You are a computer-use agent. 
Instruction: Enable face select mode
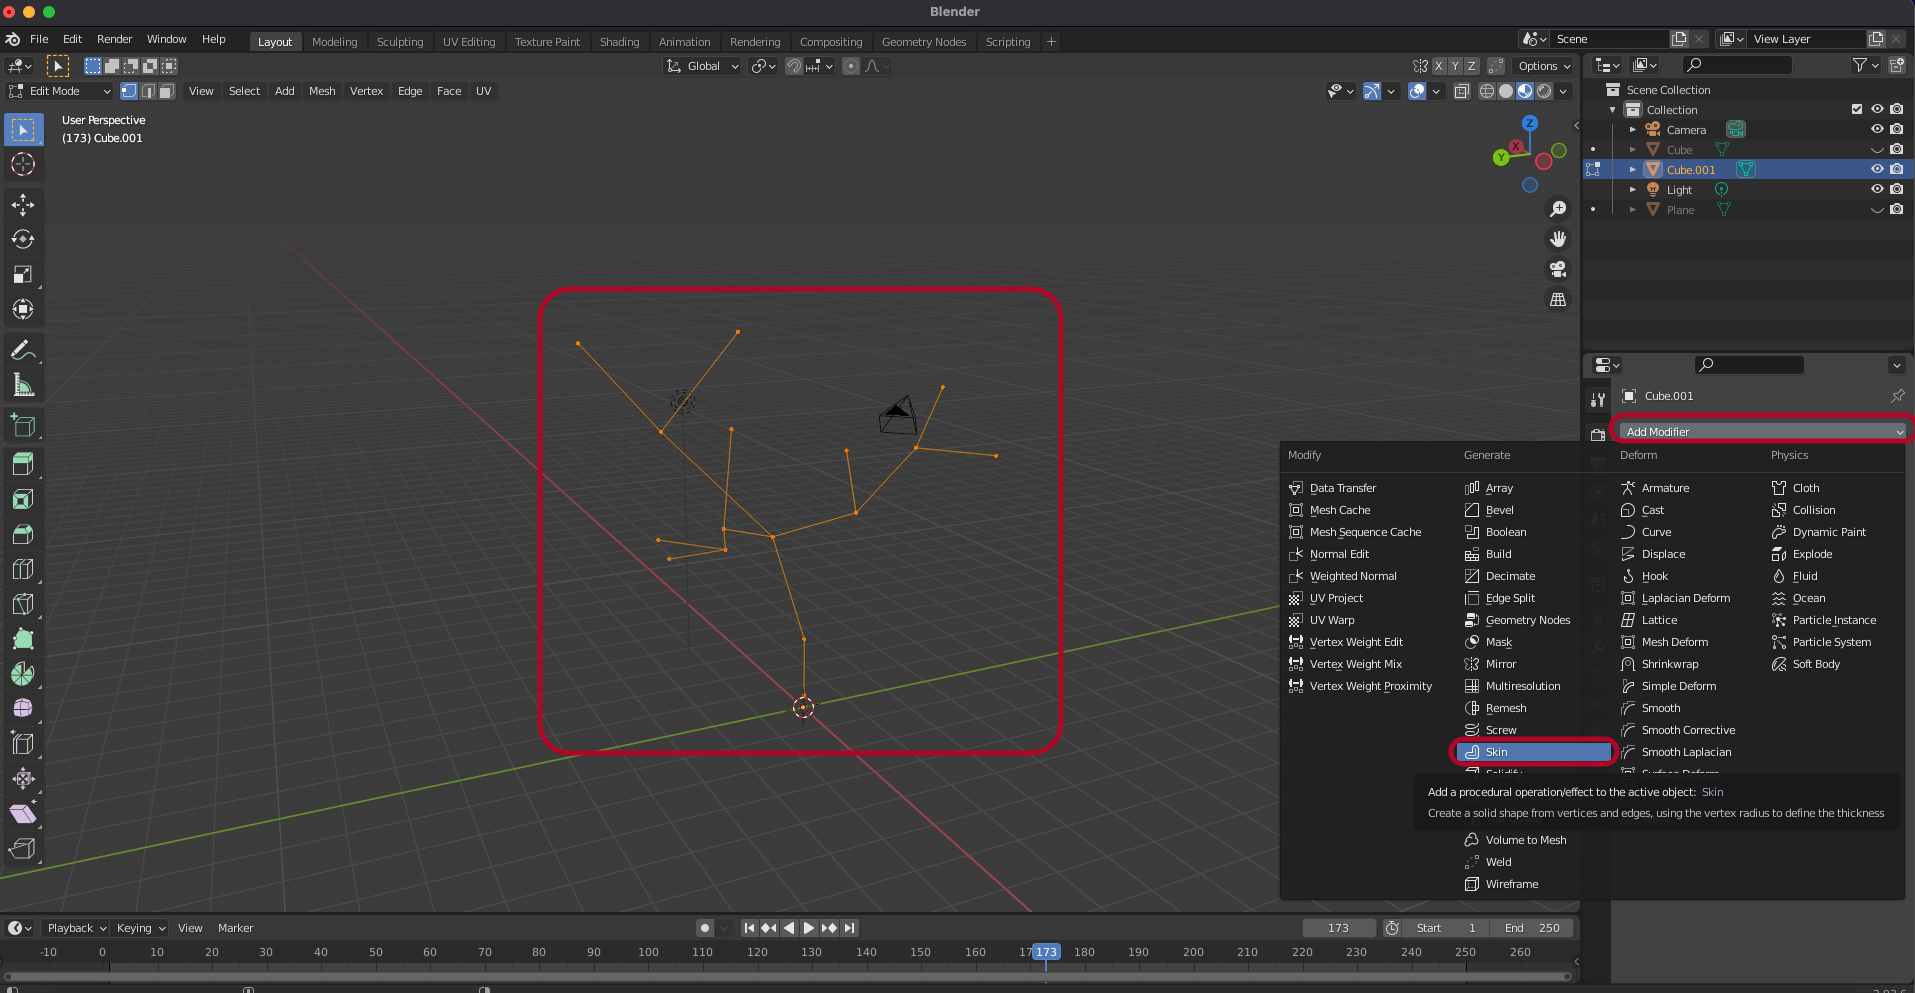coord(167,91)
